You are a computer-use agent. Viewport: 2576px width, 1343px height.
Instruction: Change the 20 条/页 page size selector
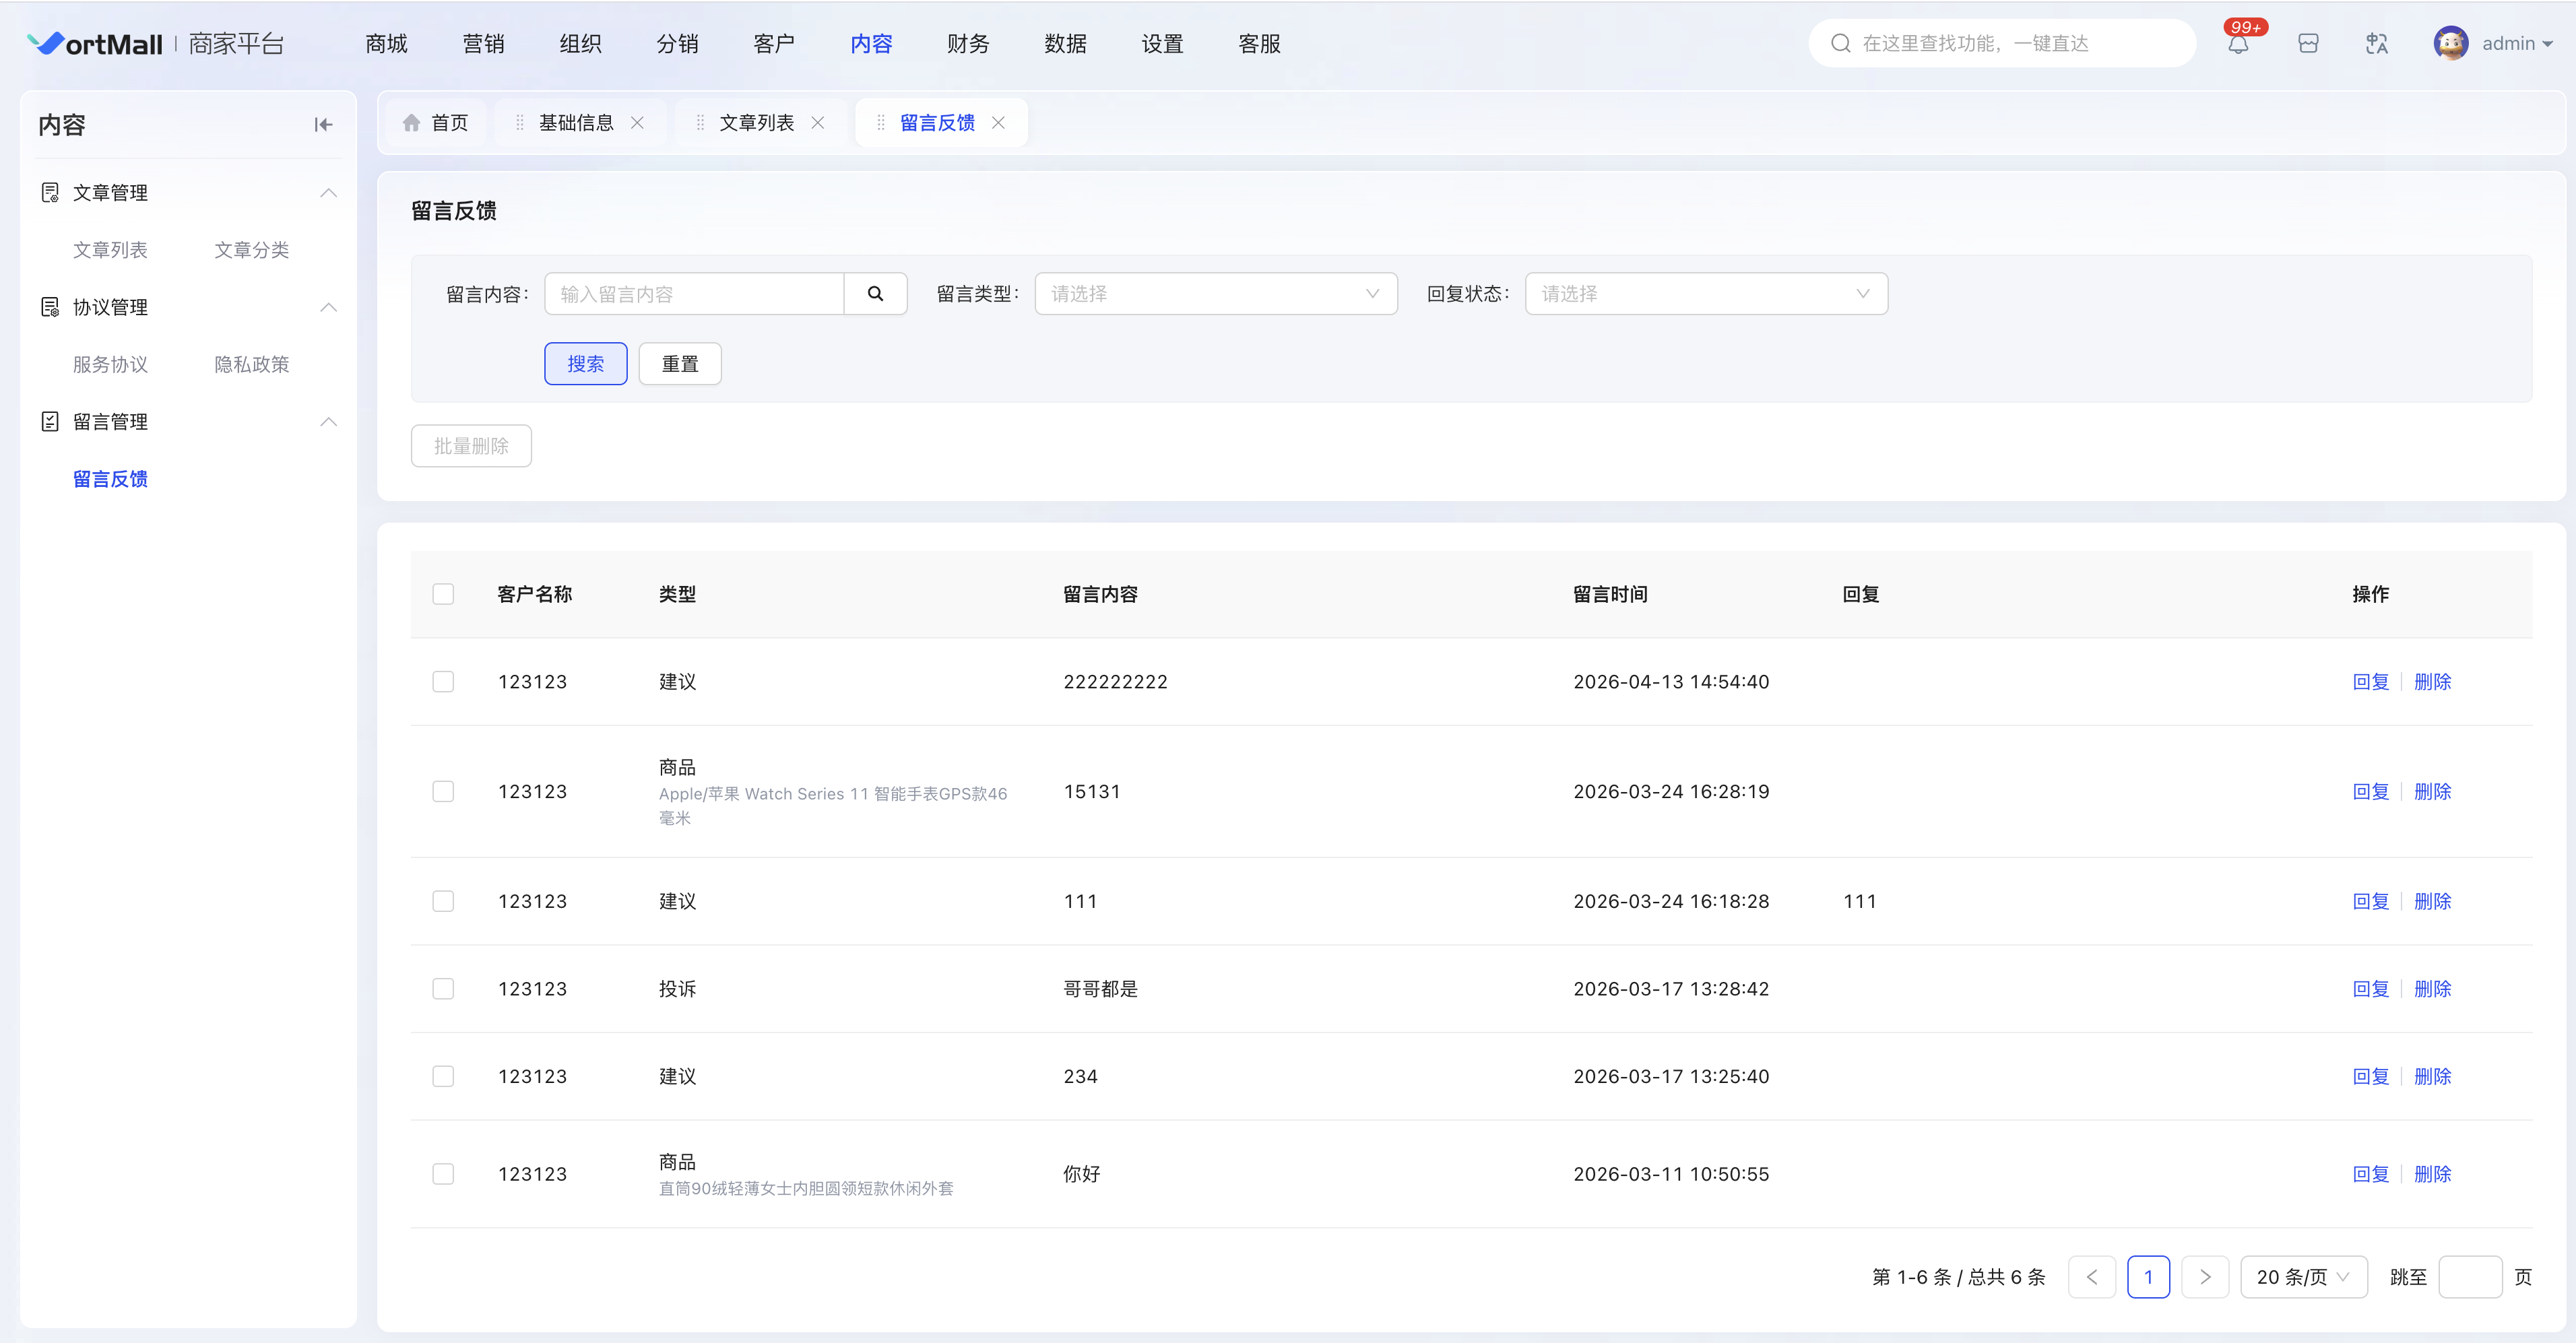2302,1277
